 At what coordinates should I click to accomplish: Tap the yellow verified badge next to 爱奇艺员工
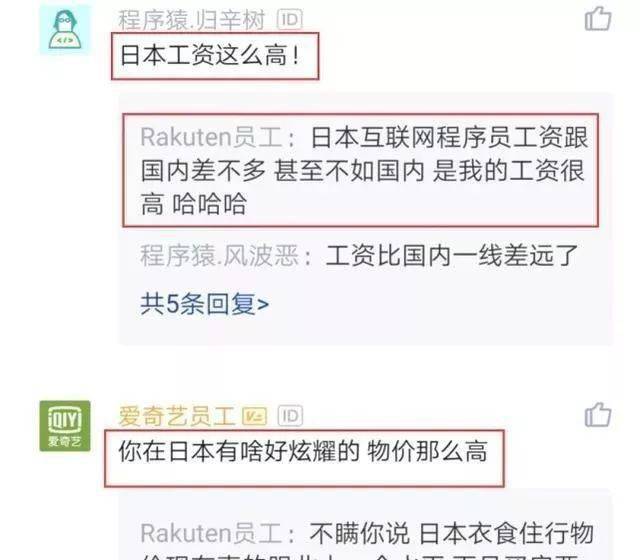(x=254, y=416)
